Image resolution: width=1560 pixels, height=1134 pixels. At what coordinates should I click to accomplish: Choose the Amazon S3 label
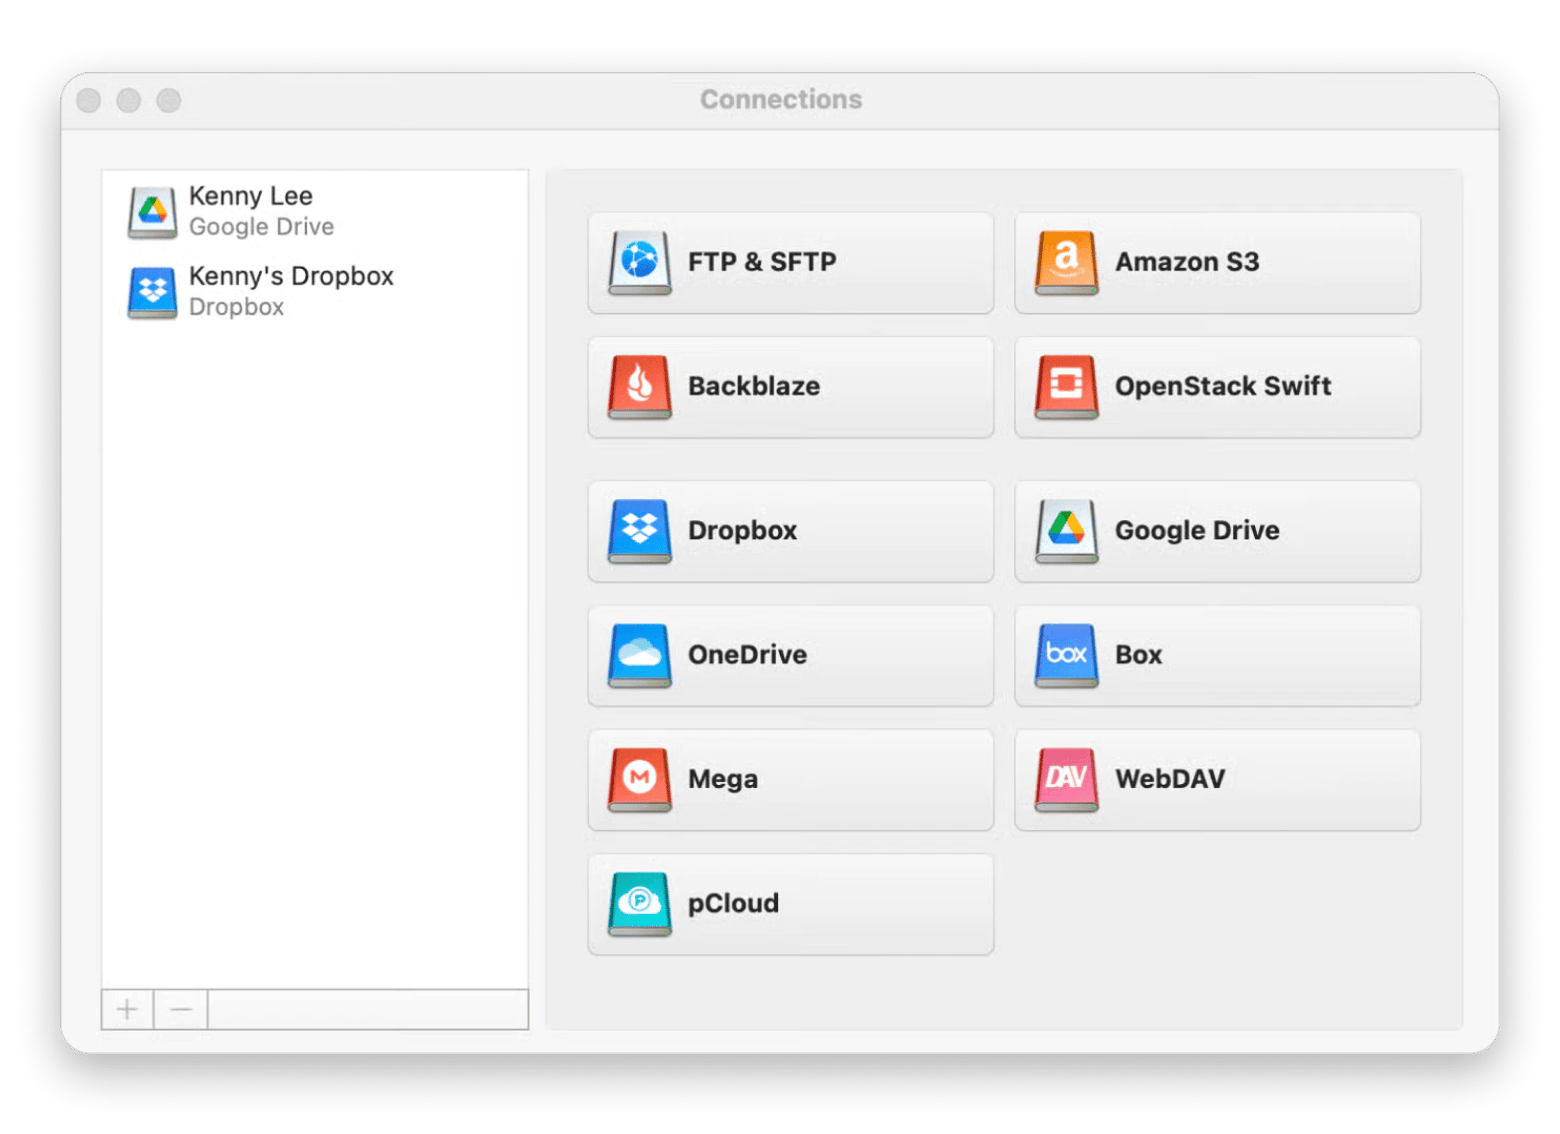[1187, 262]
